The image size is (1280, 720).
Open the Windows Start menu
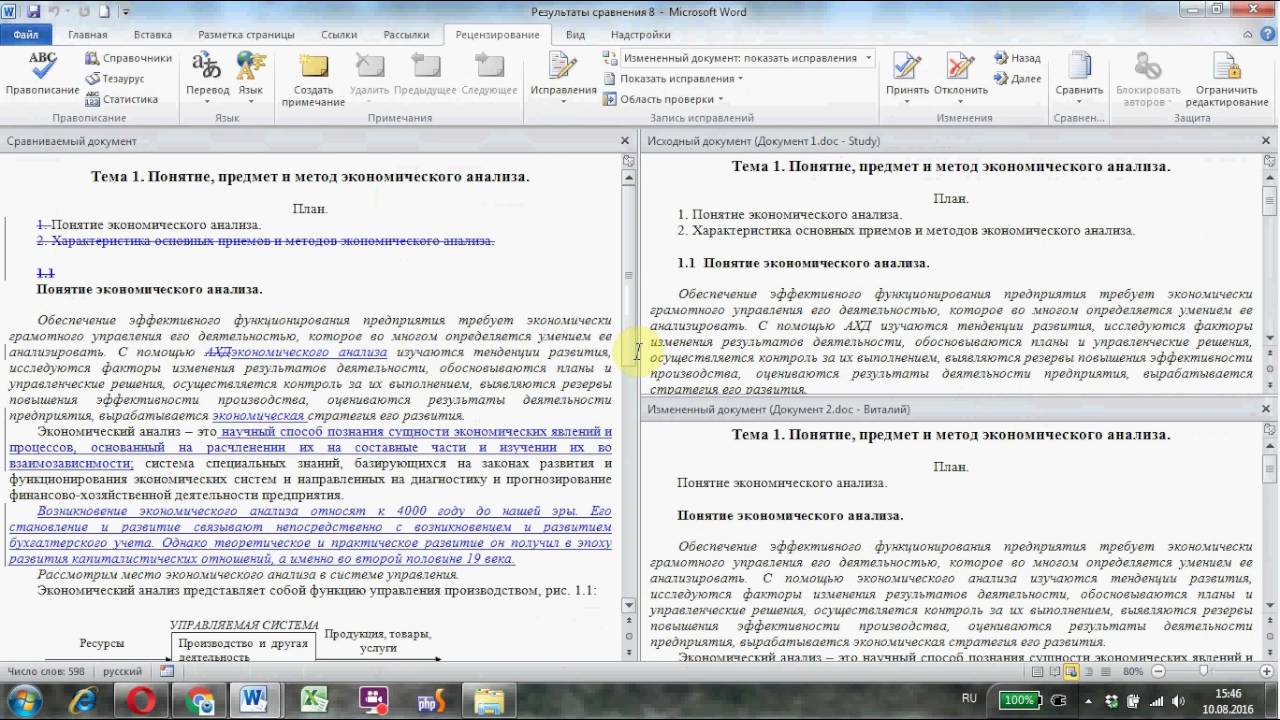click(24, 699)
